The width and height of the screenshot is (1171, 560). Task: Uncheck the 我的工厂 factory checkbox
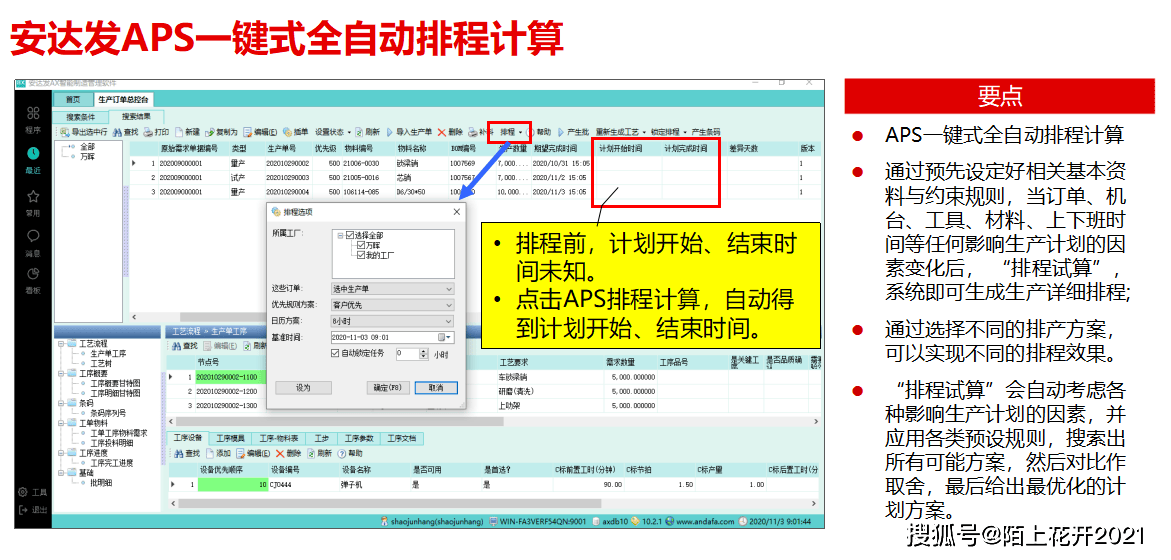point(360,255)
